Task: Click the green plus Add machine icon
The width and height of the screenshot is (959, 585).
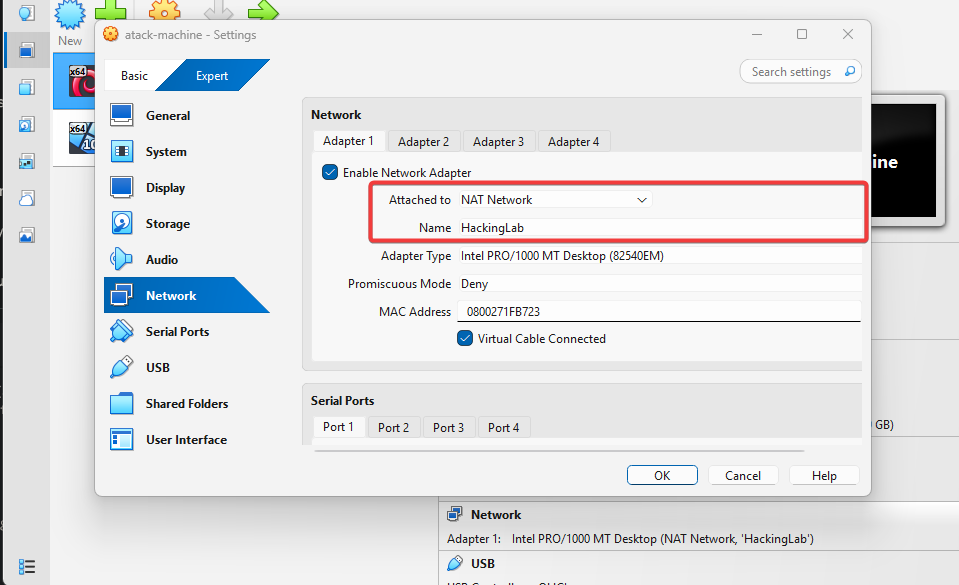Action: click(x=111, y=9)
